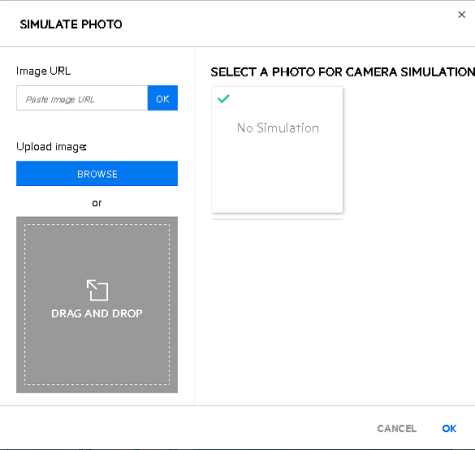Click the empty photo gallery area
The height and width of the screenshot is (450, 475).
(337, 310)
